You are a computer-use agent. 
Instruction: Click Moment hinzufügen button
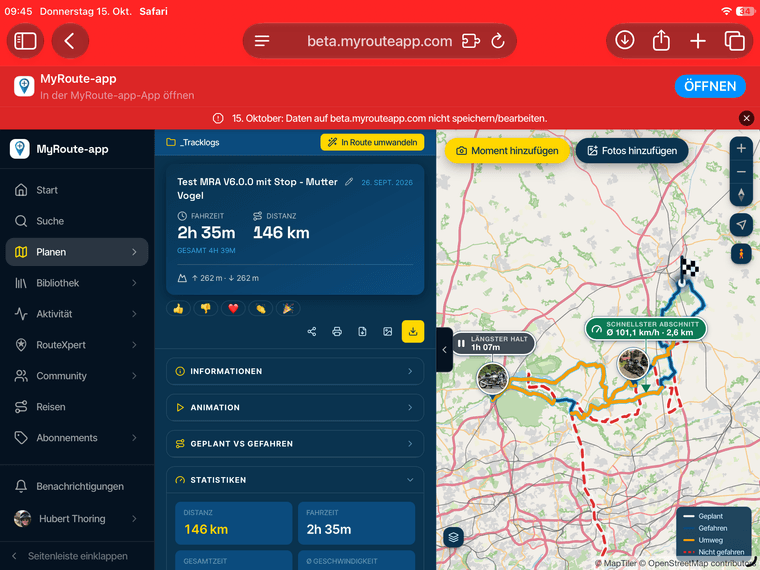tap(507, 151)
